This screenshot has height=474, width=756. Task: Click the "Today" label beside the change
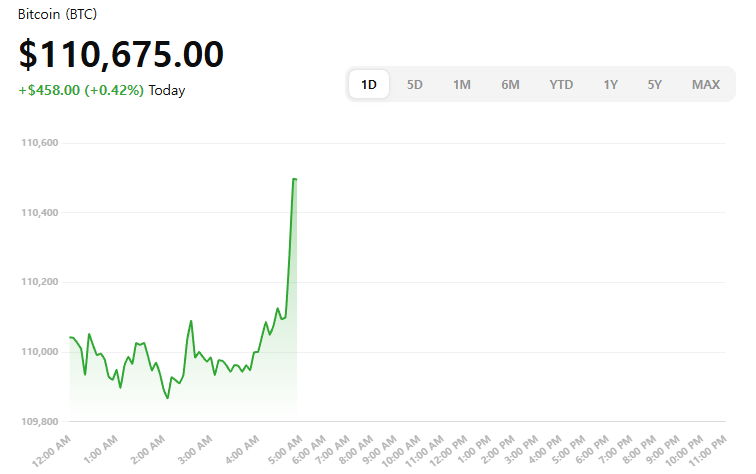167,90
